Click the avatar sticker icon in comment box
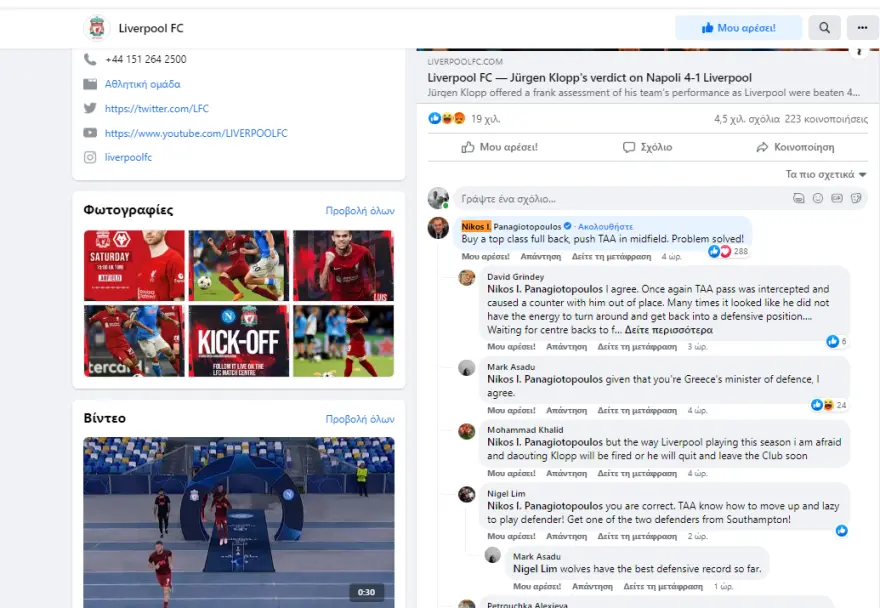 point(797,199)
